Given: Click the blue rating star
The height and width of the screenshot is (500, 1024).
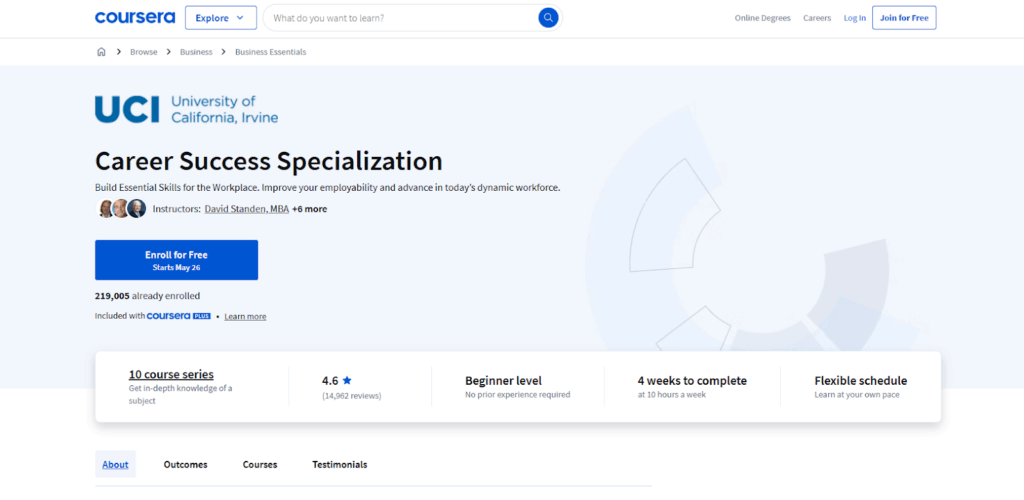Looking at the screenshot, I should pyautogui.click(x=347, y=381).
